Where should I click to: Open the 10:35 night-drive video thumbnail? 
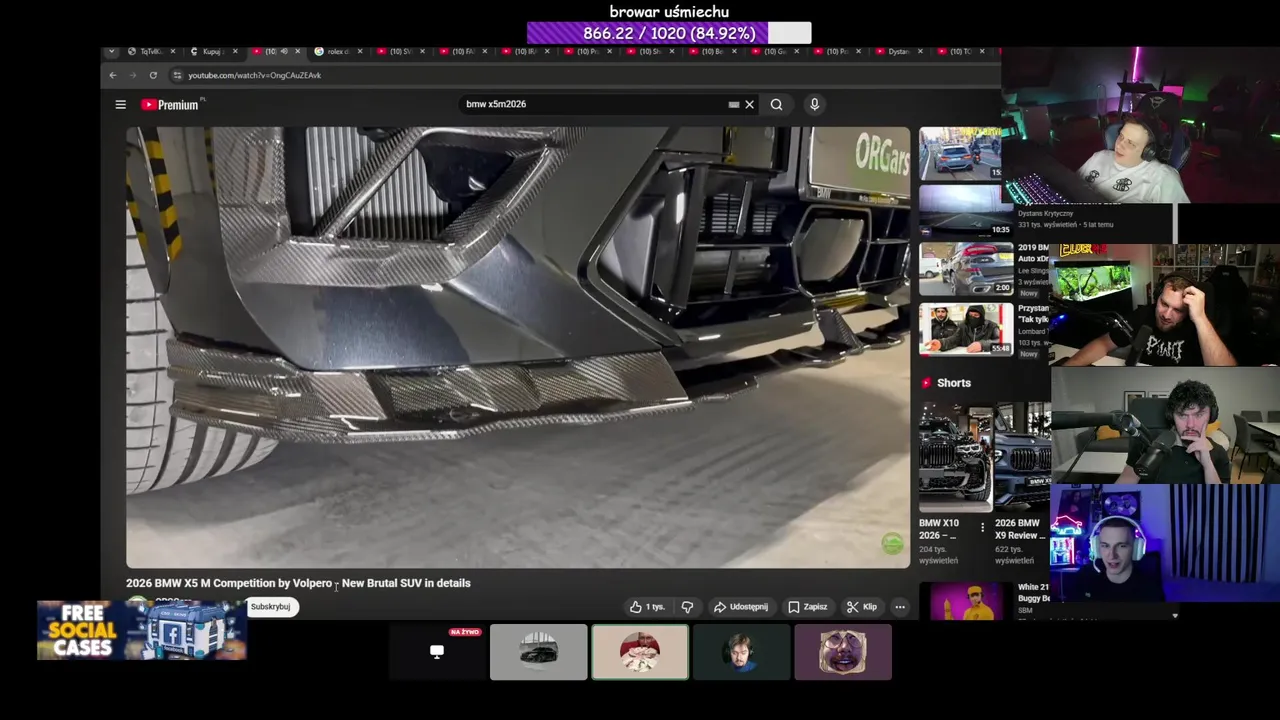coord(966,210)
